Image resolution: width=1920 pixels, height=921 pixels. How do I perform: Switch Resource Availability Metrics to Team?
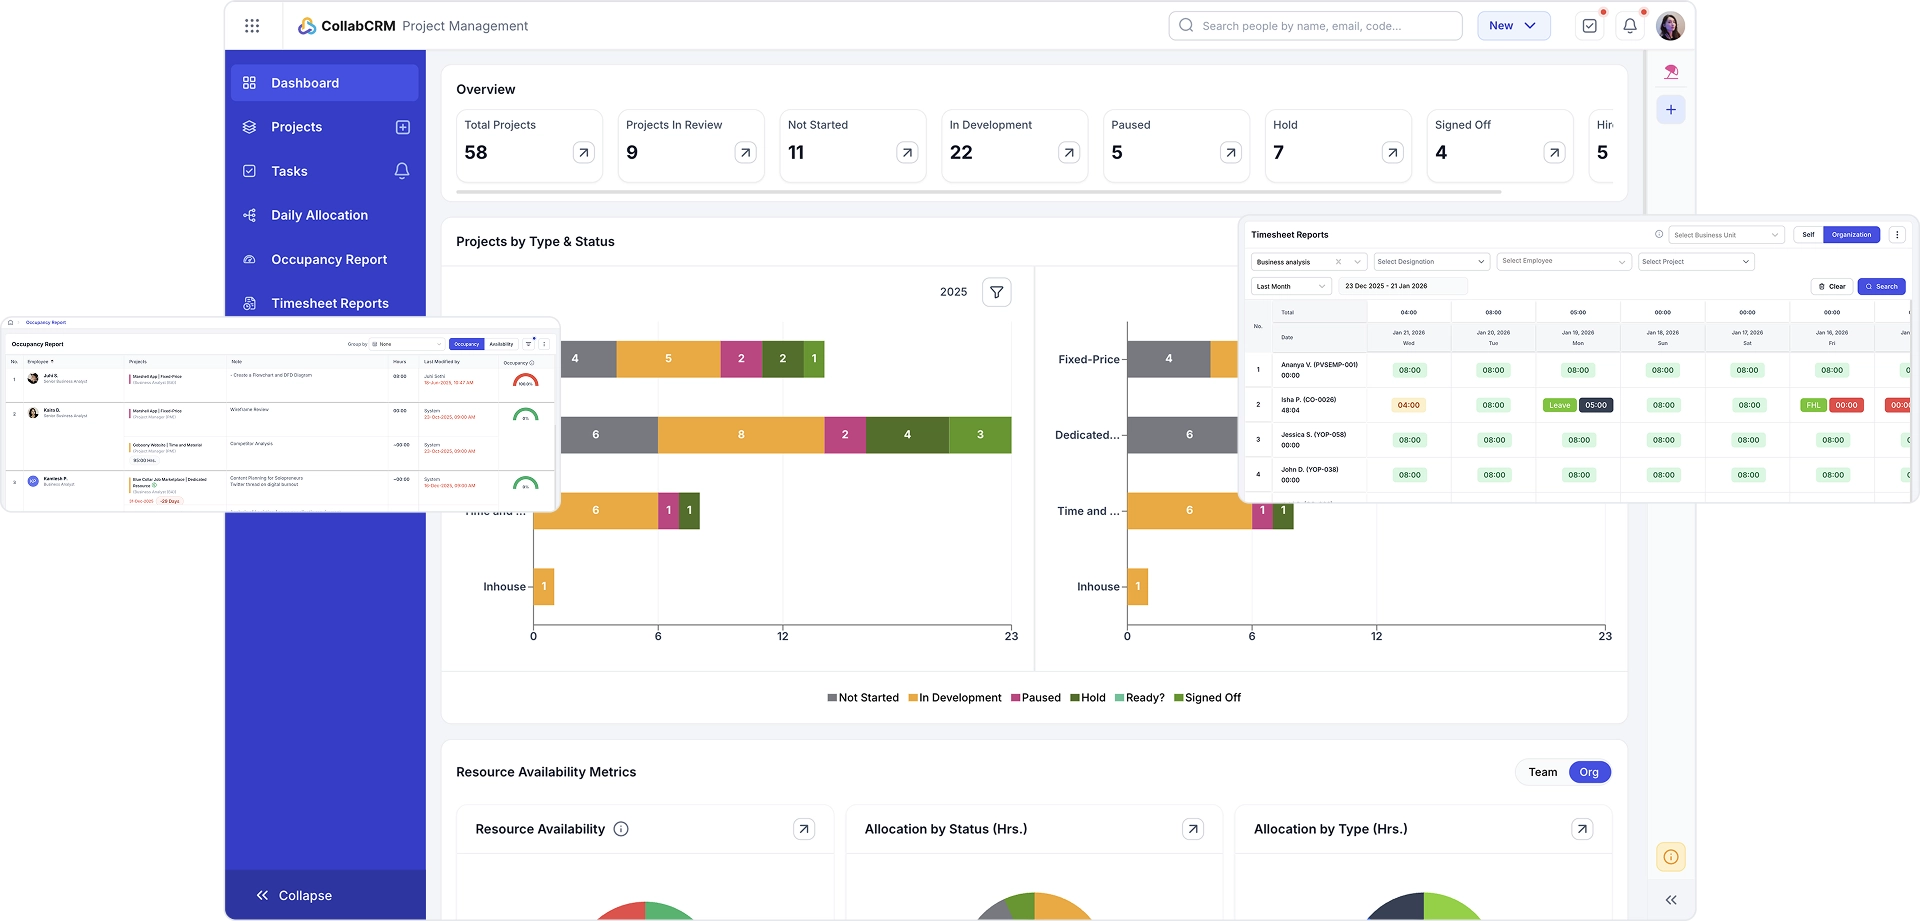click(1543, 772)
